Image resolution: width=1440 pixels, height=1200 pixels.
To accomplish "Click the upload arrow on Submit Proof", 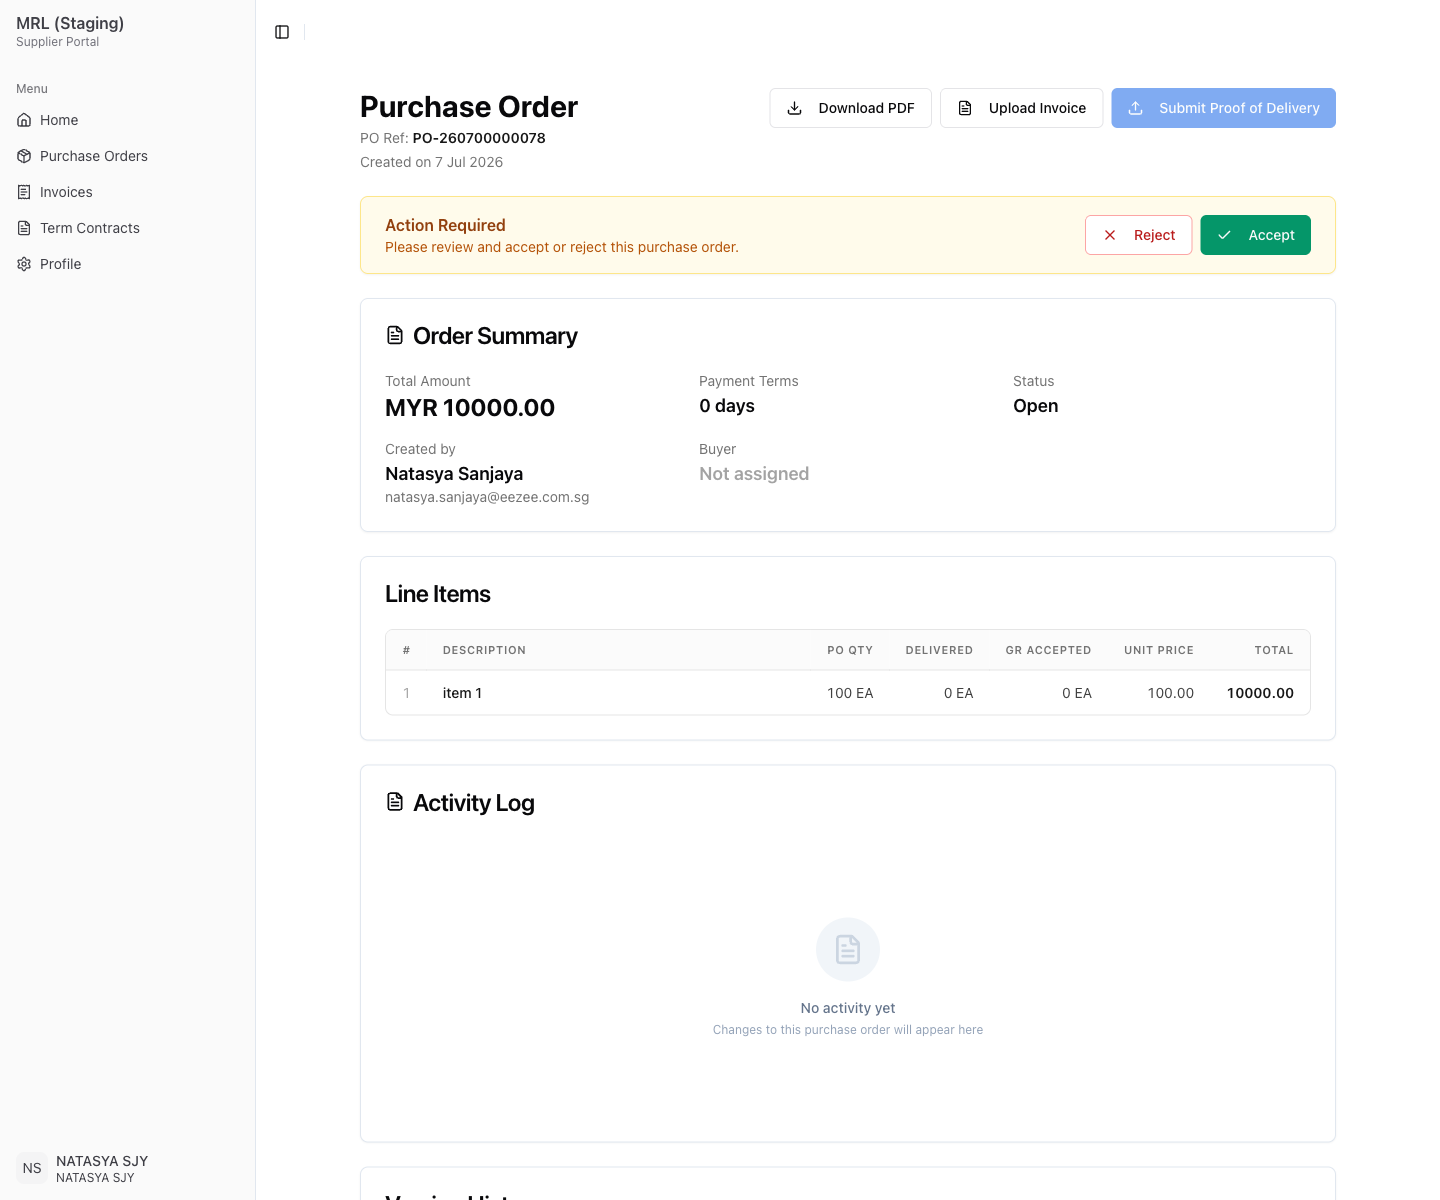I will point(1136,108).
